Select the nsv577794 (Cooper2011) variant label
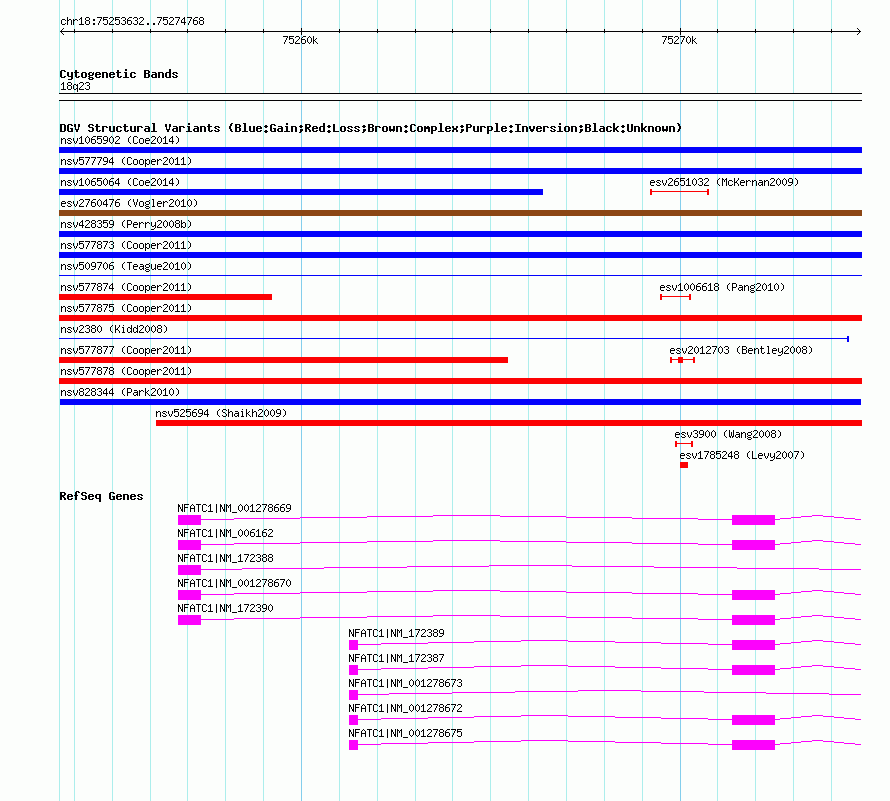Image resolution: width=890 pixels, height=801 pixels. tap(126, 161)
